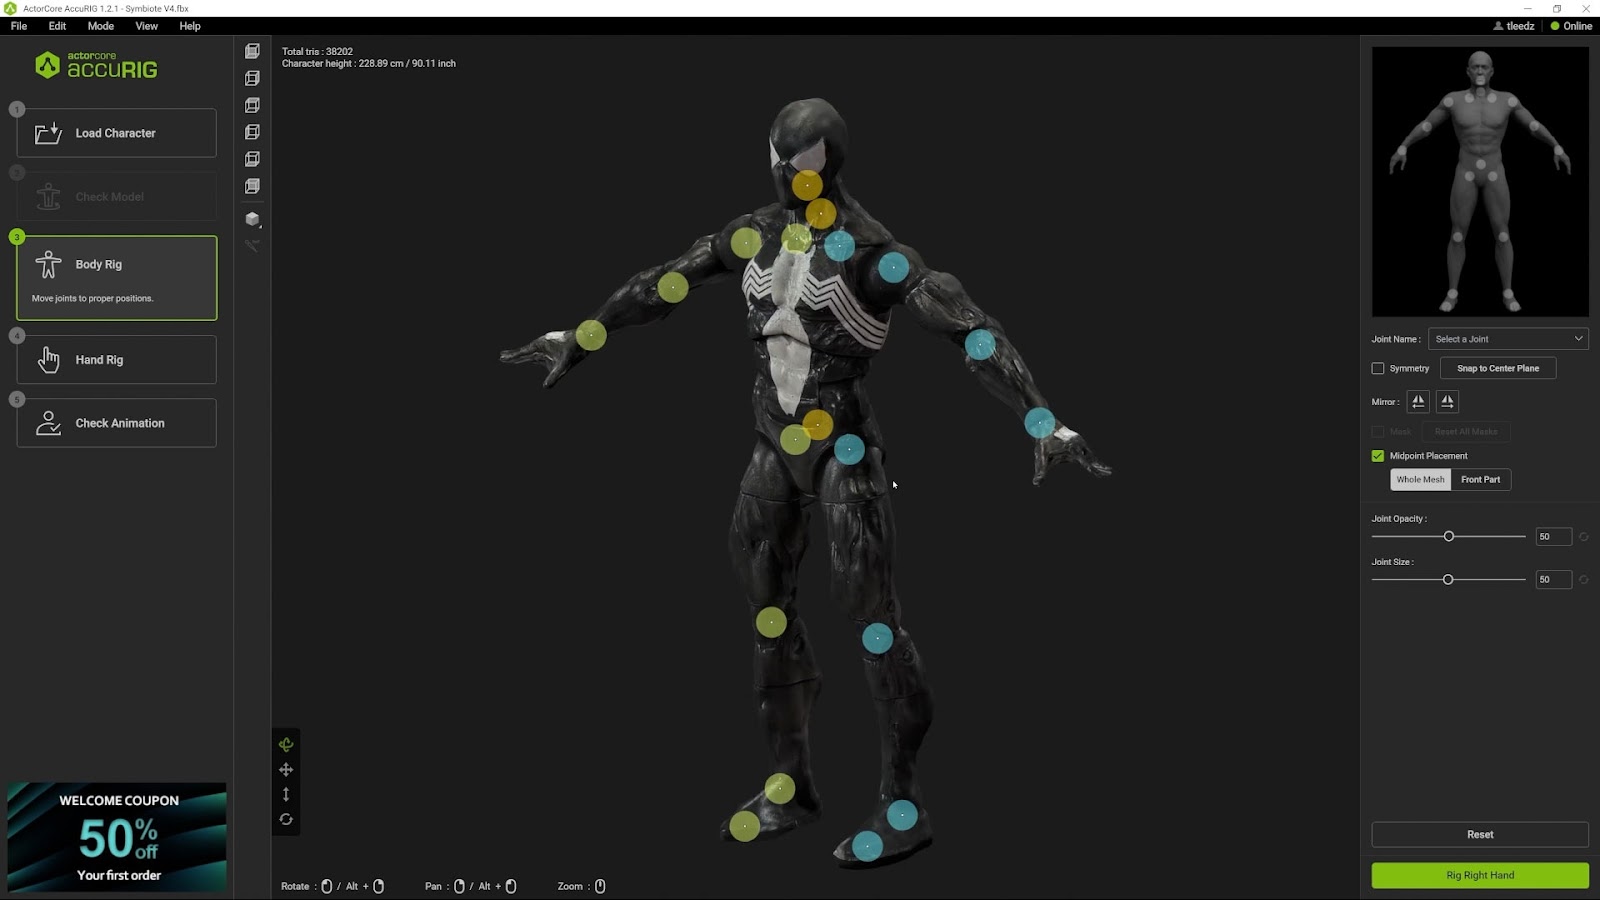Screen dimensions: 1600x900
Task: Click the Online status indicator
Action: (x=1571, y=26)
